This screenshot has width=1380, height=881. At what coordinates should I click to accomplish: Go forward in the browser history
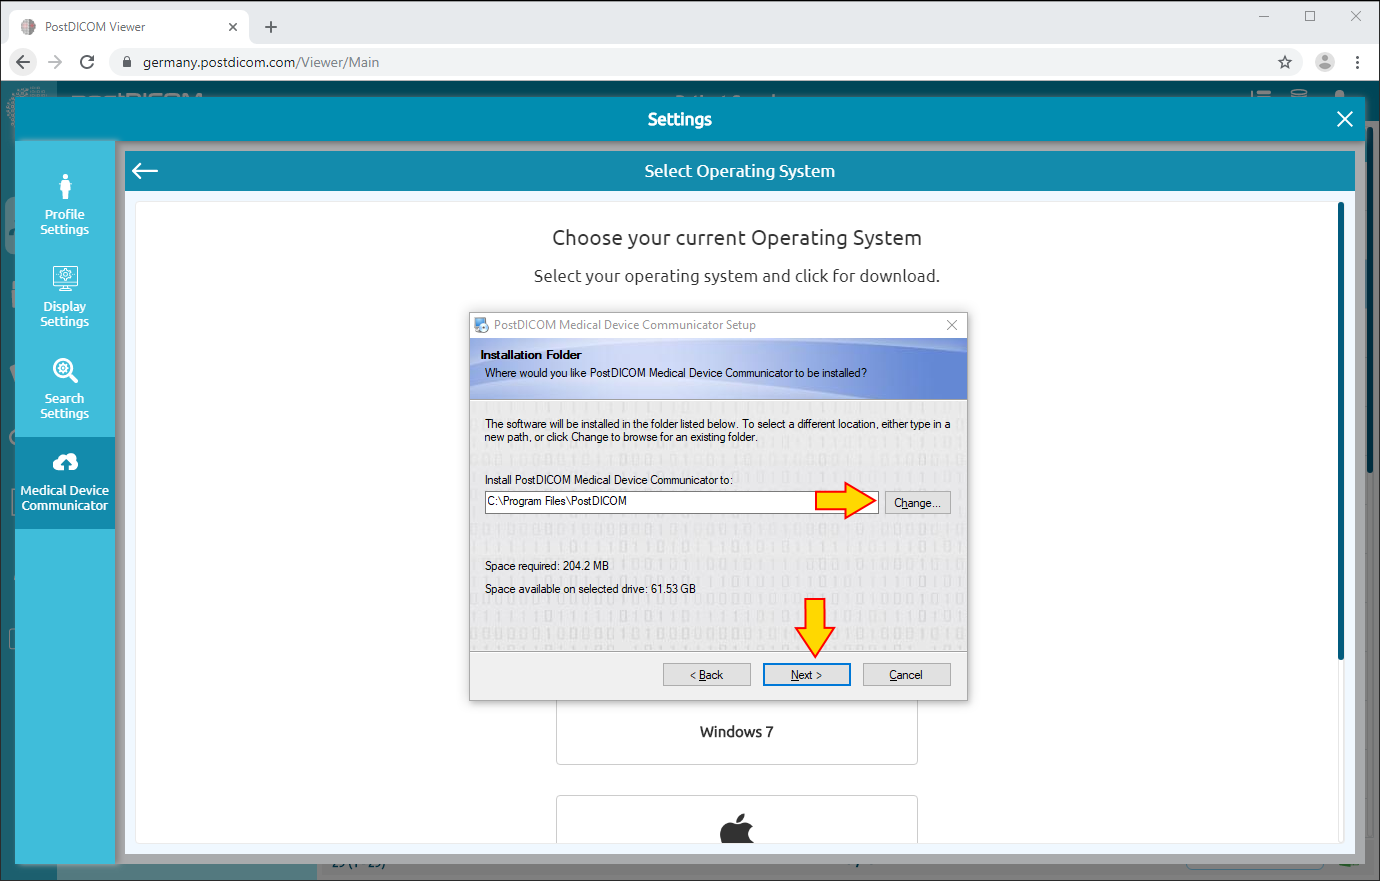tap(55, 62)
